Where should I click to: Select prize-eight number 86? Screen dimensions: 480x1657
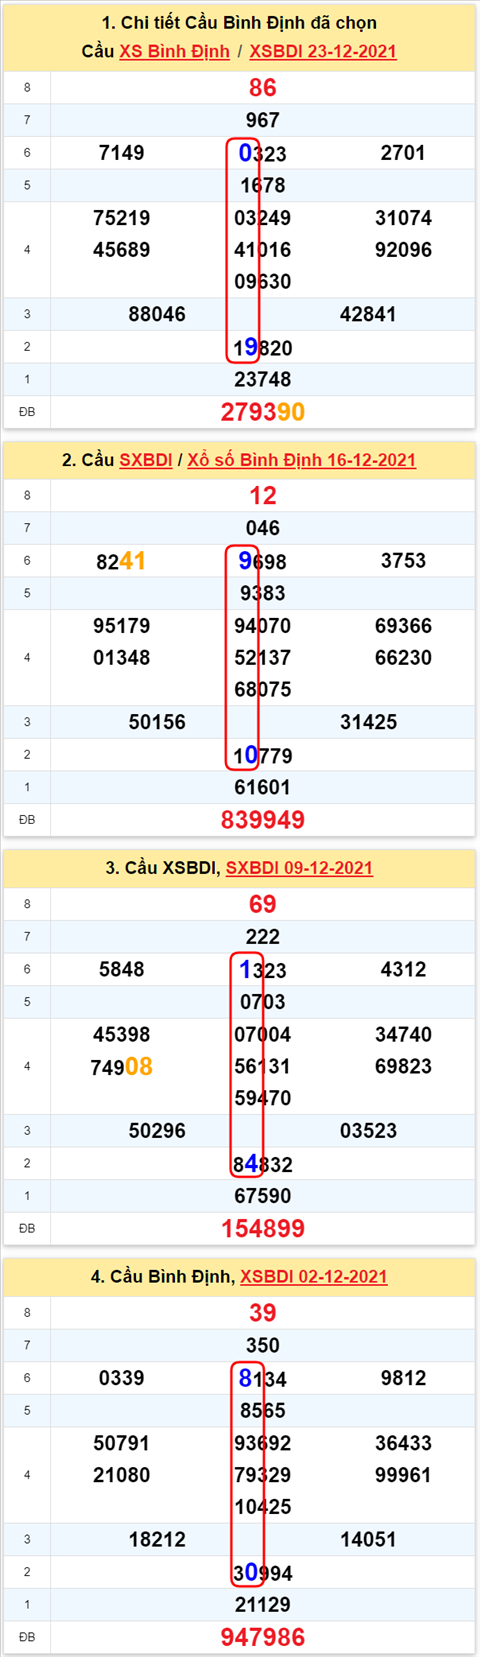pos(263,88)
